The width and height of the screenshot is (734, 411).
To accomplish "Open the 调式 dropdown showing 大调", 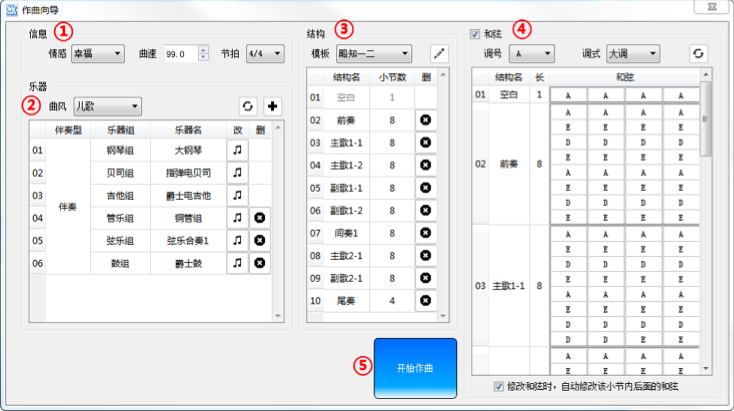I will coord(633,54).
